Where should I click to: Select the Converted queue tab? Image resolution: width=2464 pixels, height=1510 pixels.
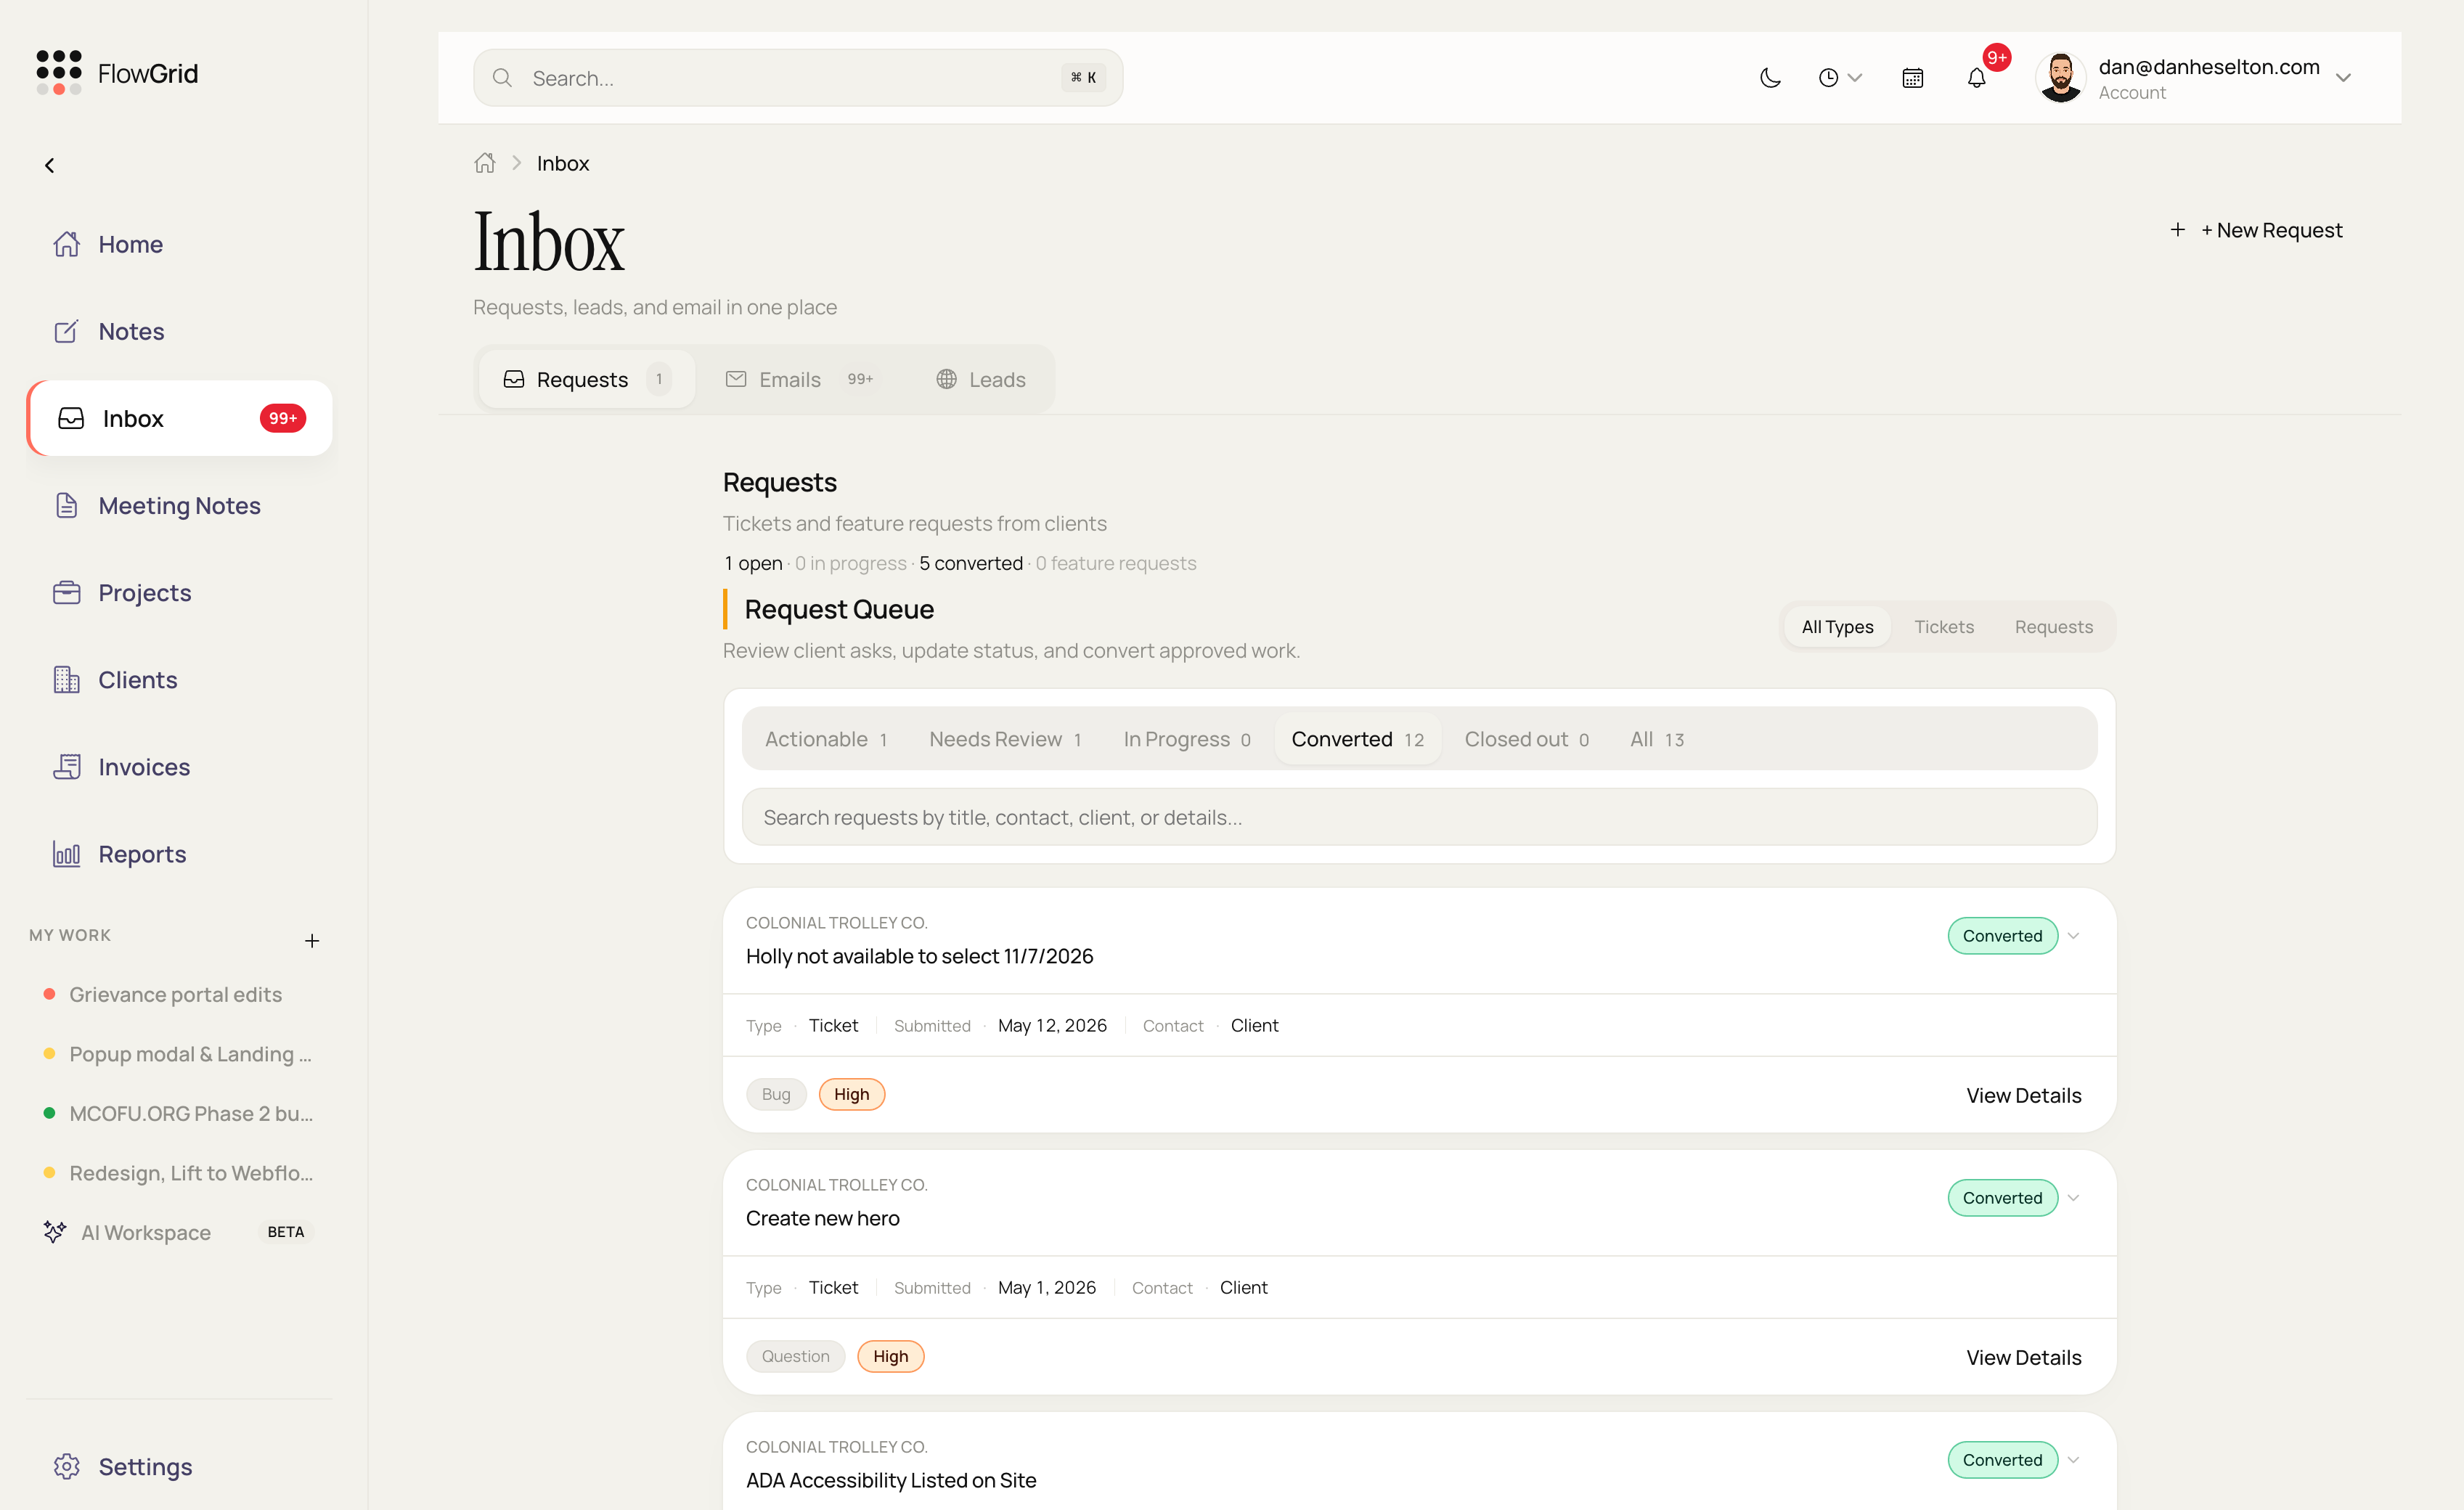(1358, 739)
